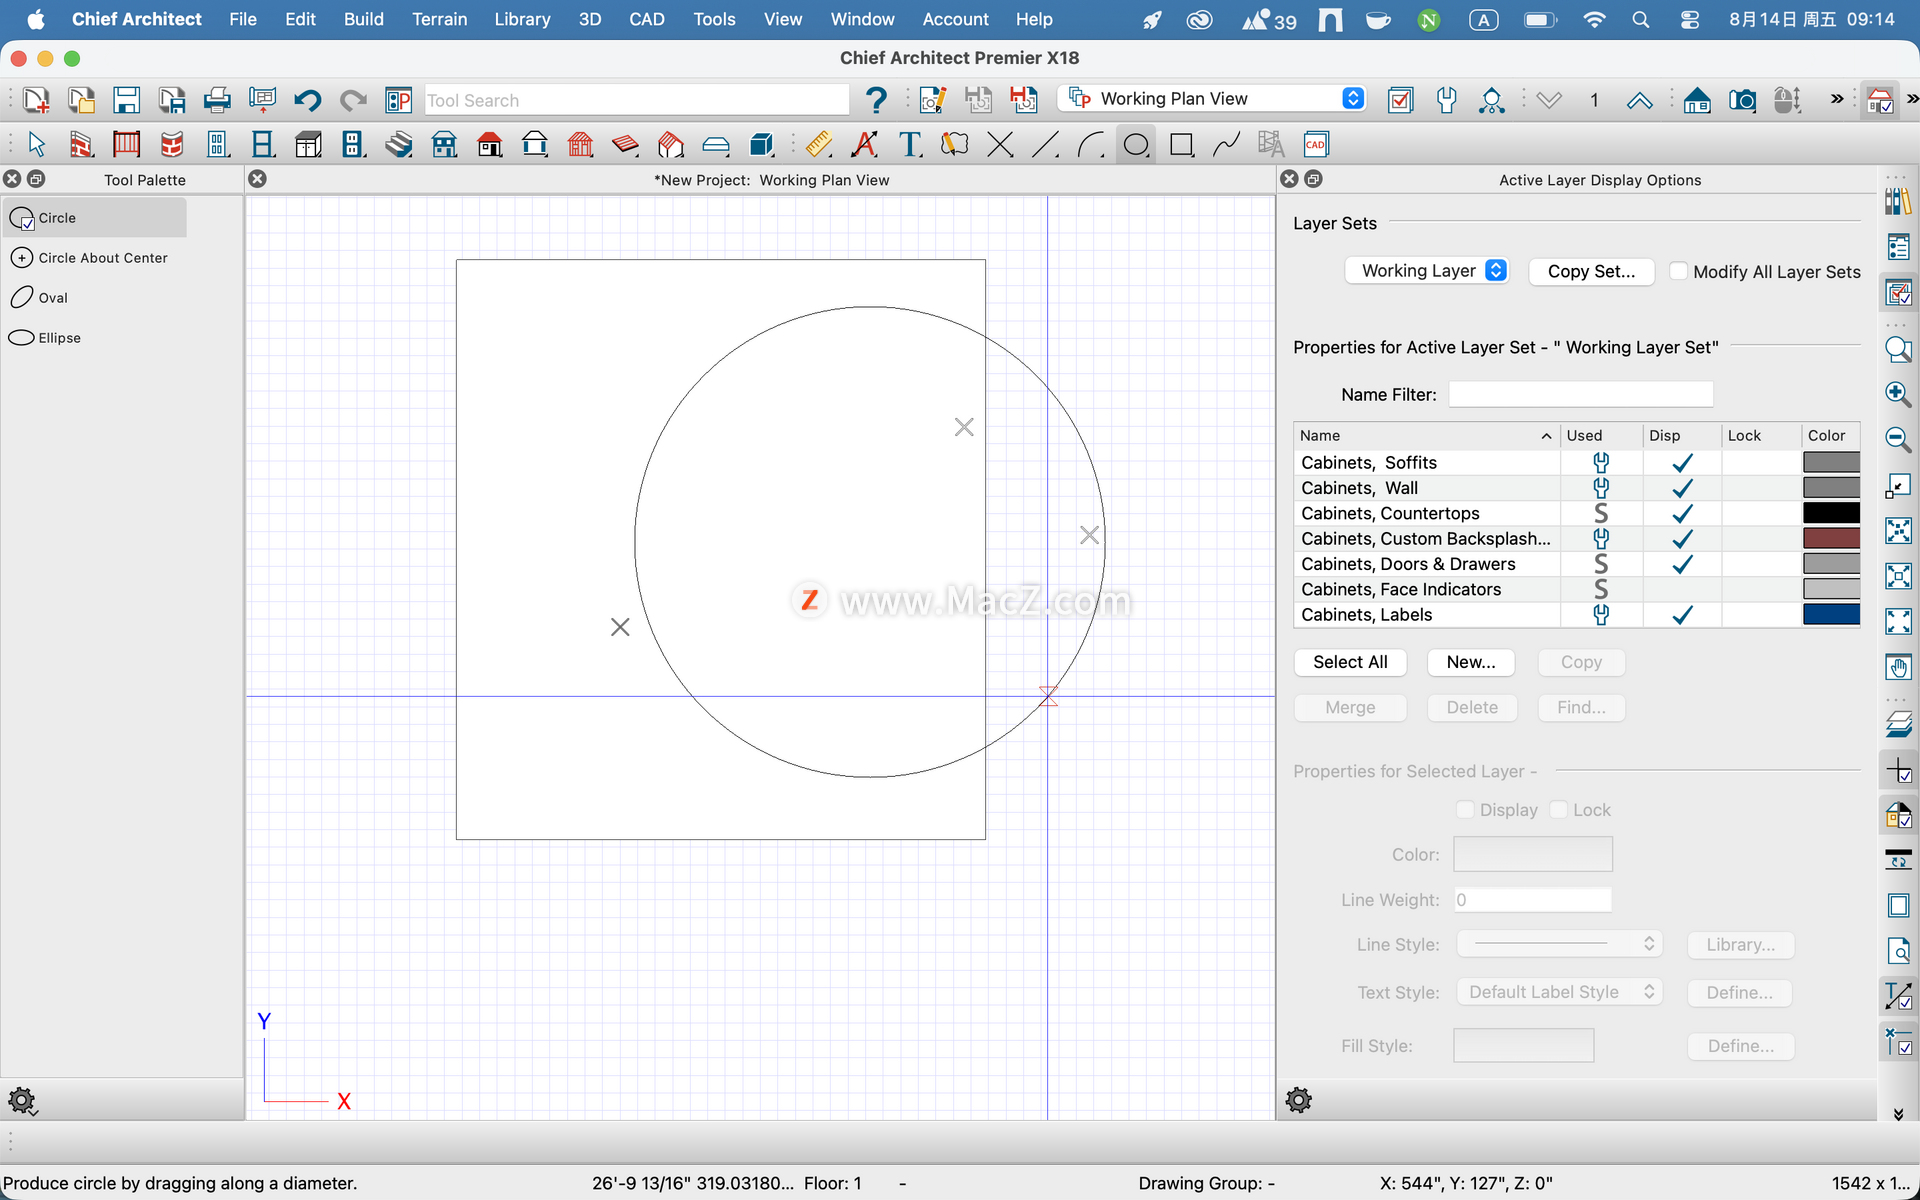1920x1200 pixels.
Task: Open macOS Spotlight search icon
Action: pos(1641,19)
